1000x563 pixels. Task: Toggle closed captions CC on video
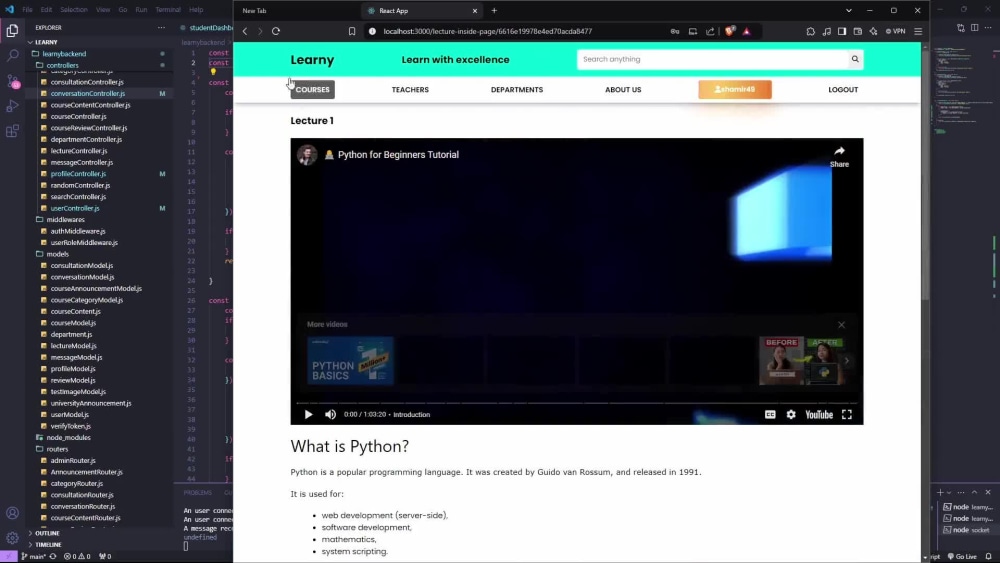click(x=770, y=414)
